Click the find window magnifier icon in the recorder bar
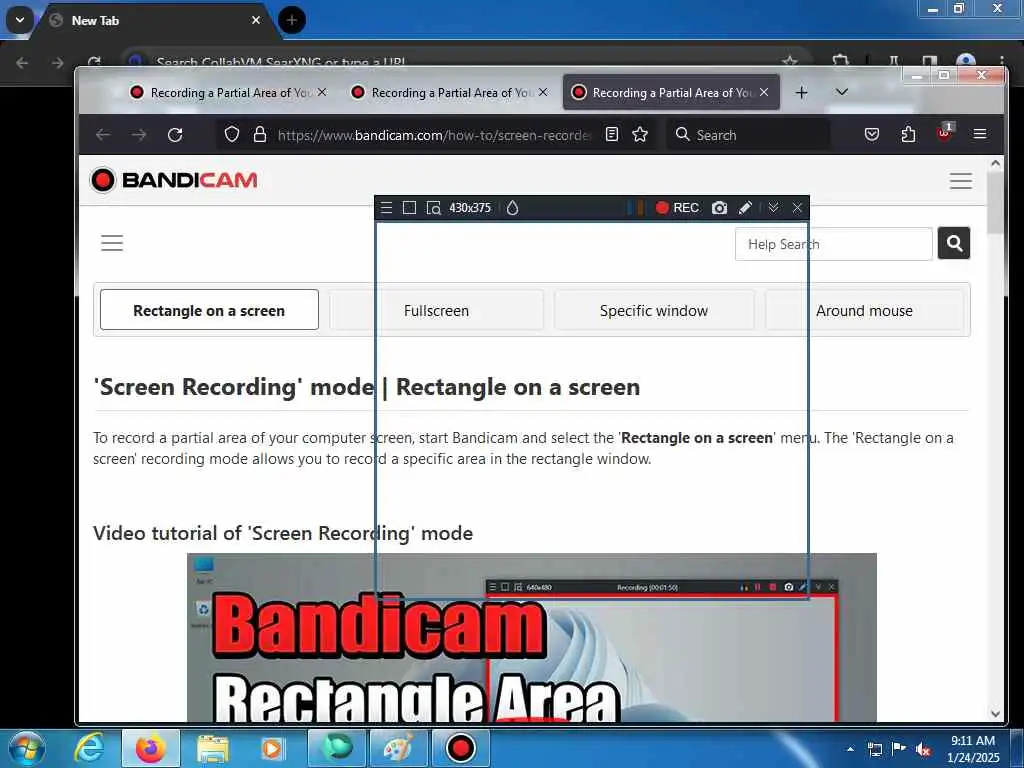The height and width of the screenshot is (768, 1024). pos(433,208)
